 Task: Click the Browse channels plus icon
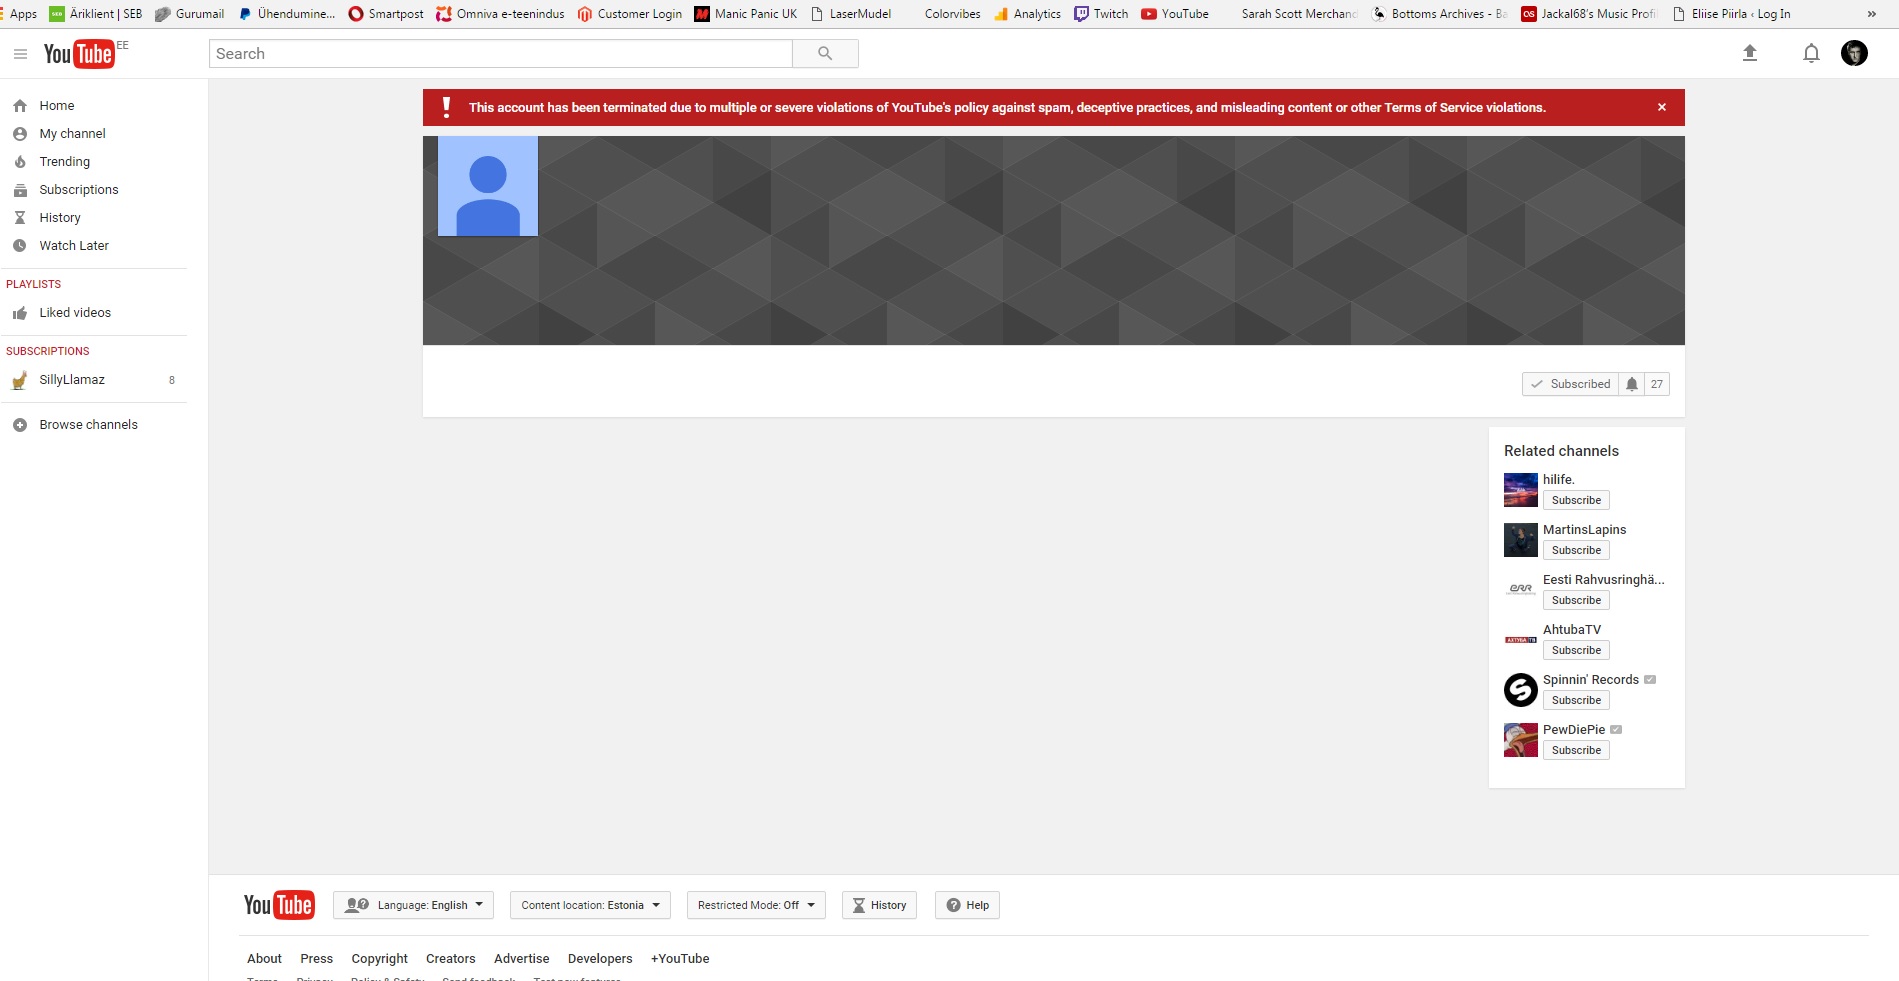pyautogui.click(x=20, y=425)
